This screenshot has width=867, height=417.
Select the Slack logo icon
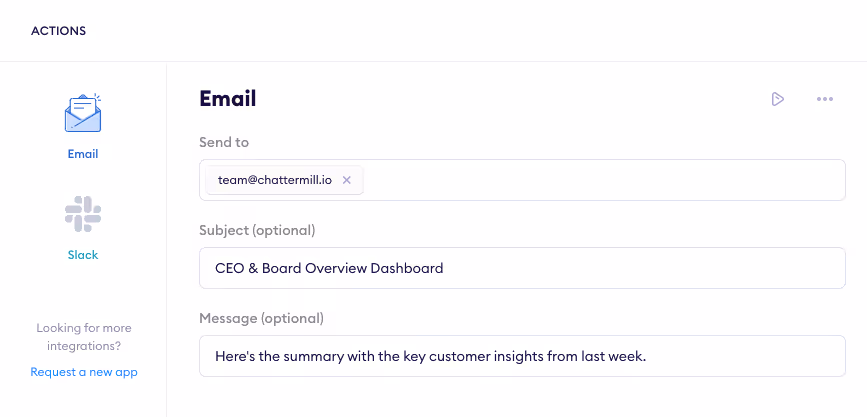pyautogui.click(x=83, y=214)
